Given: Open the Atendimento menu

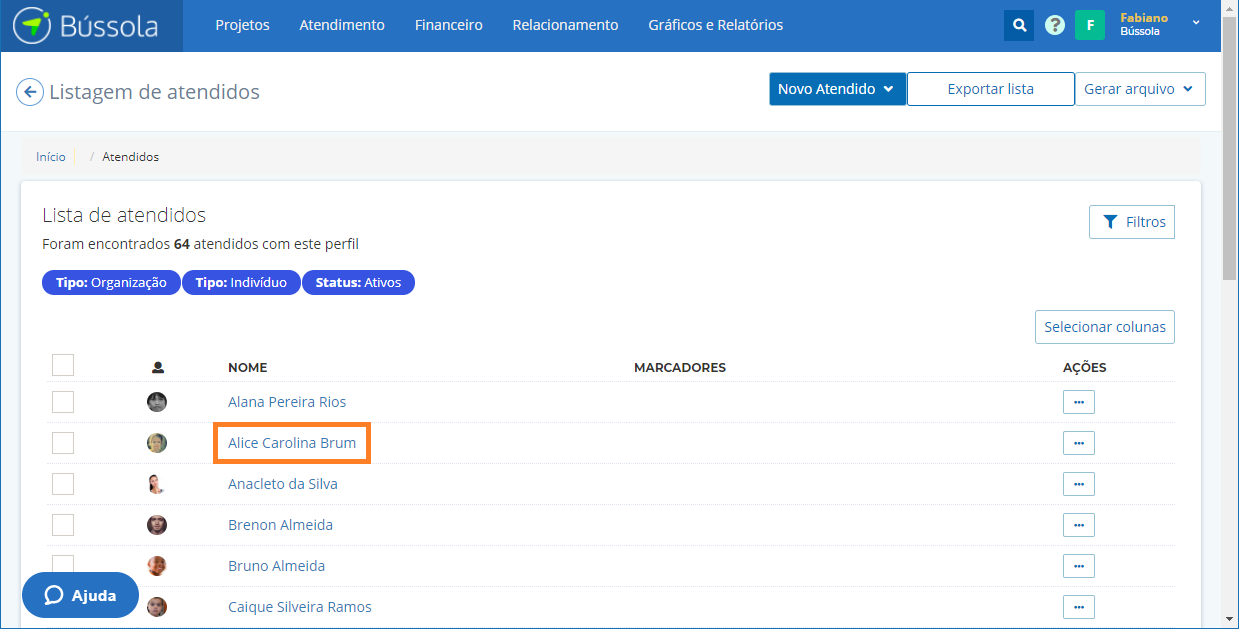Looking at the screenshot, I should pos(342,25).
